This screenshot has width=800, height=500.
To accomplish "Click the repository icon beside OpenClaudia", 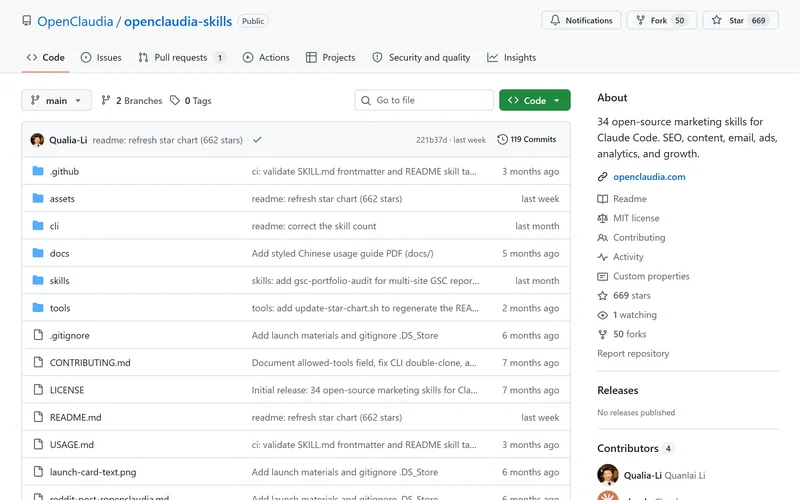I will click(x=27, y=20).
